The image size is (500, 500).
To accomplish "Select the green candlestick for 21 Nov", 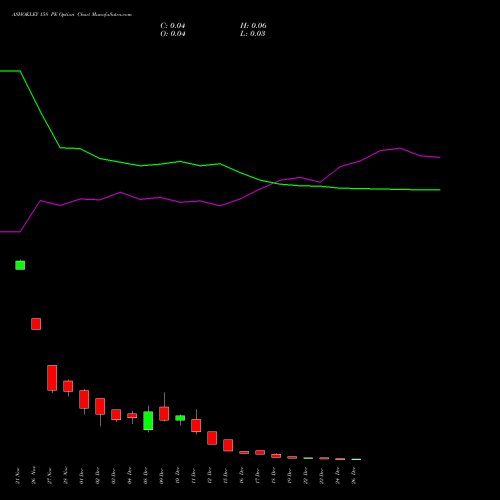I will tap(20, 265).
